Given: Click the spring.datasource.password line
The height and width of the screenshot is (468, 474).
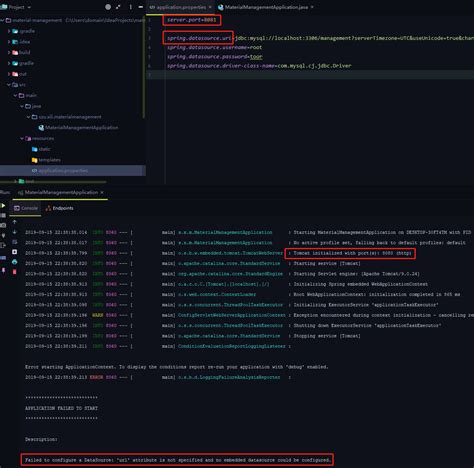Looking at the screenshot, I should [214, 57].
